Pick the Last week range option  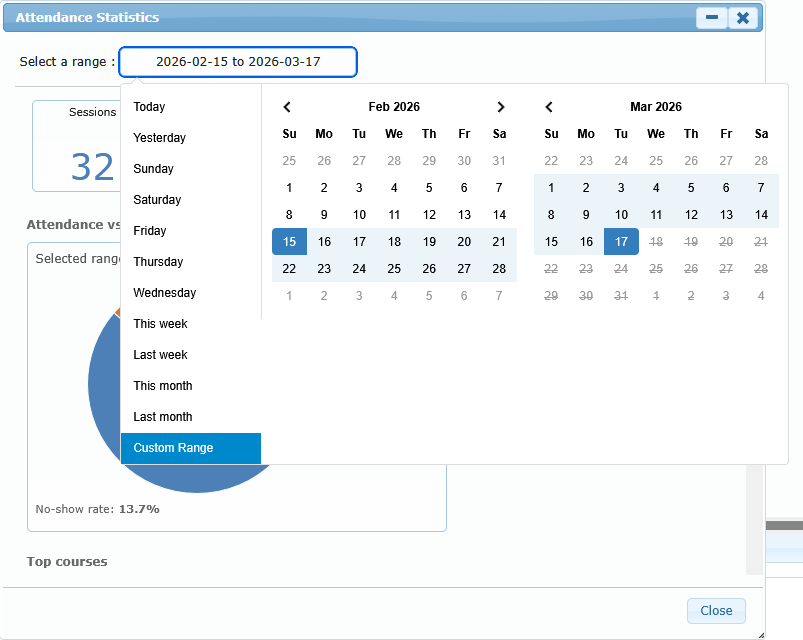click(161, 355)
